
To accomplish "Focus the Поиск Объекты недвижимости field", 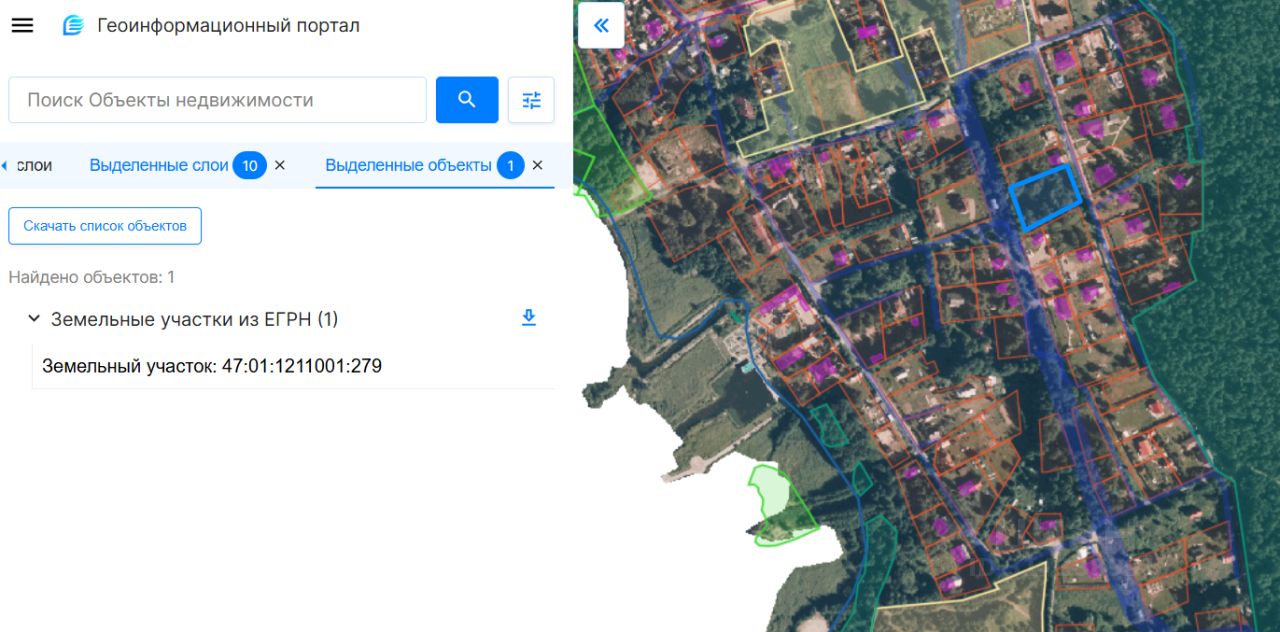I will click(217, 100).
